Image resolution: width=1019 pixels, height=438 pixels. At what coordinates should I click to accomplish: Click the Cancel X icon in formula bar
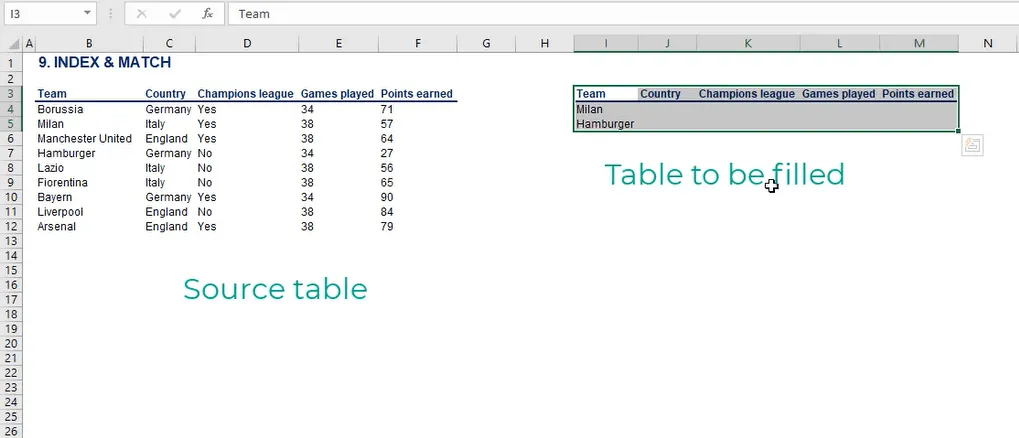pyautogui.click(x=141, y=13)
